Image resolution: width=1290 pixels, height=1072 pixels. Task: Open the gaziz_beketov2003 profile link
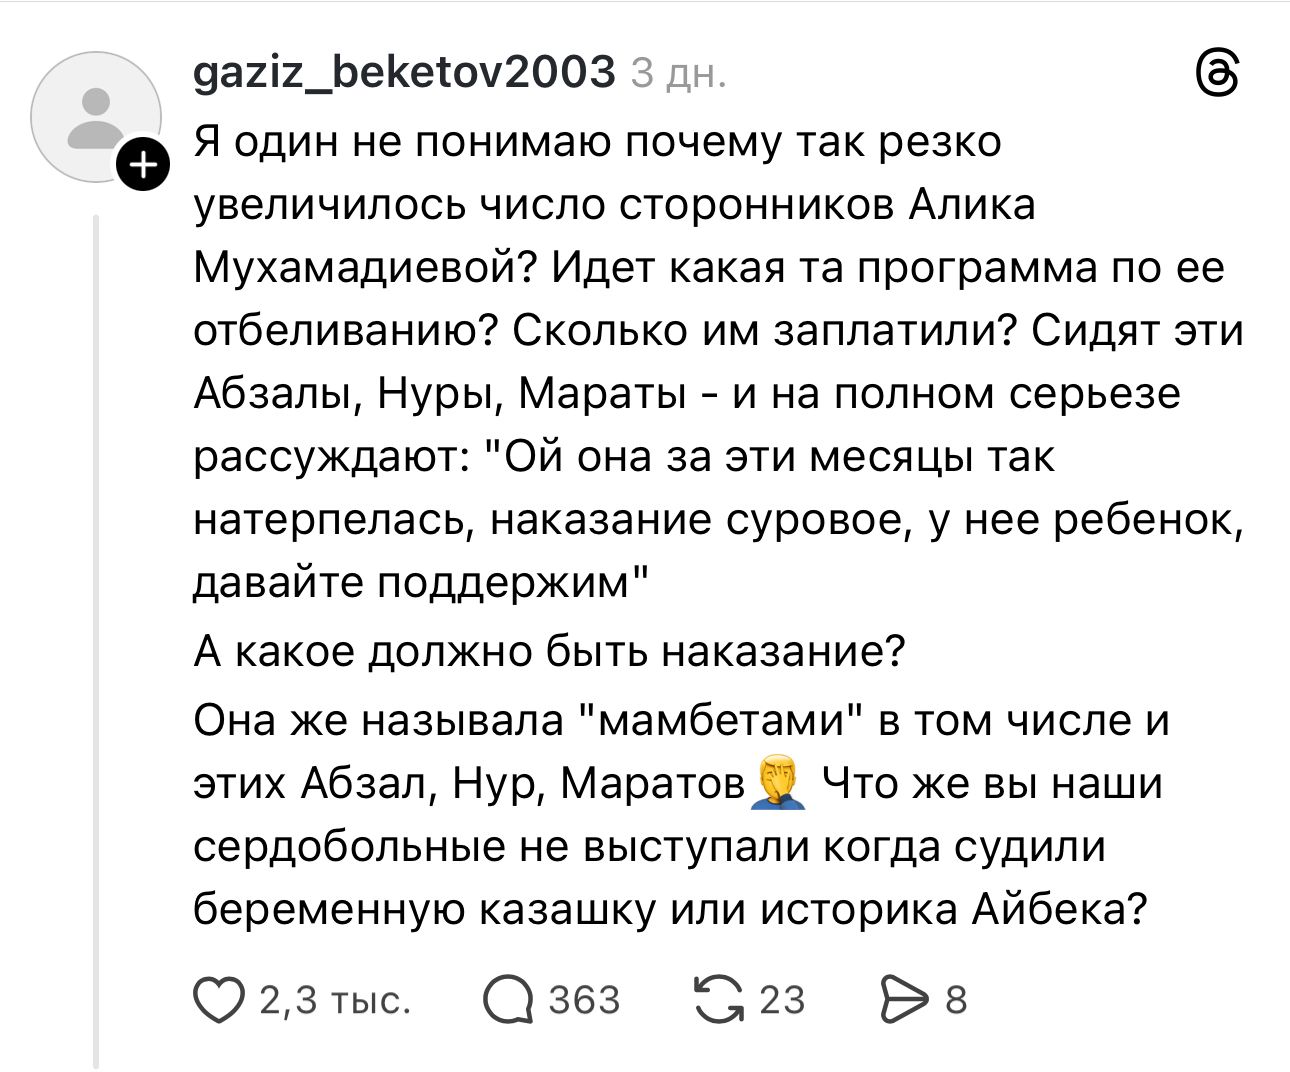403,72
